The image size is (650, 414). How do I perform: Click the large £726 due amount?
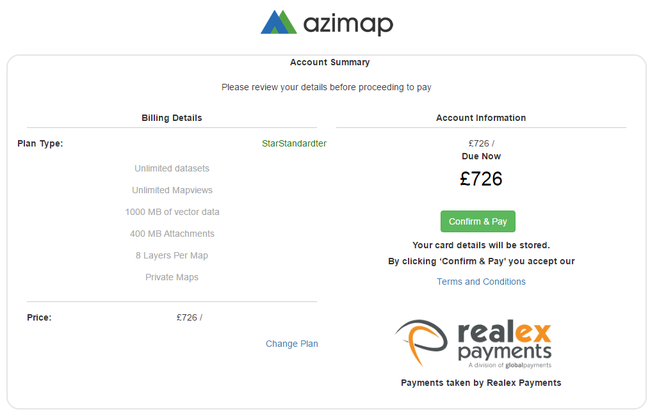click(x=481, y=179)
